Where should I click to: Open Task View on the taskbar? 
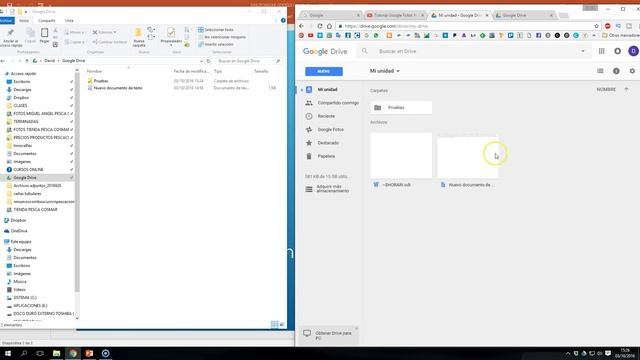pos(40,353)
